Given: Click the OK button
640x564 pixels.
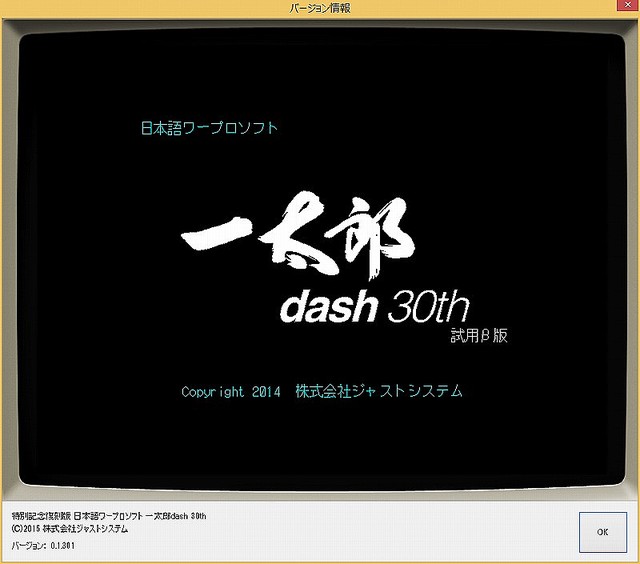Looking at the screenshot, I should [x=602, y=532].
